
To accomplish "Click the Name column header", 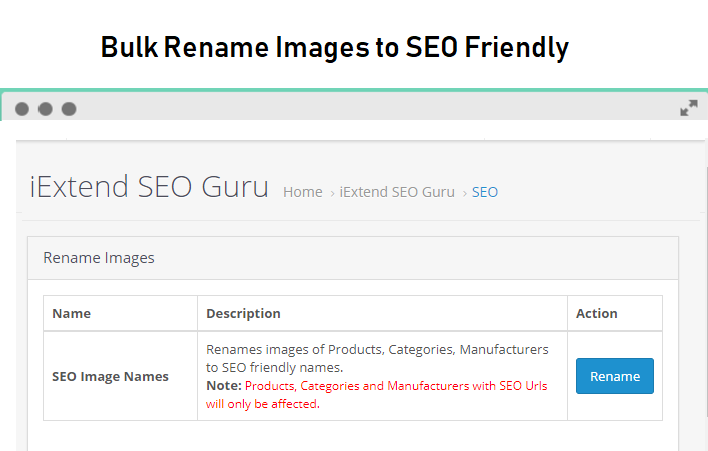I will (71, 313).
